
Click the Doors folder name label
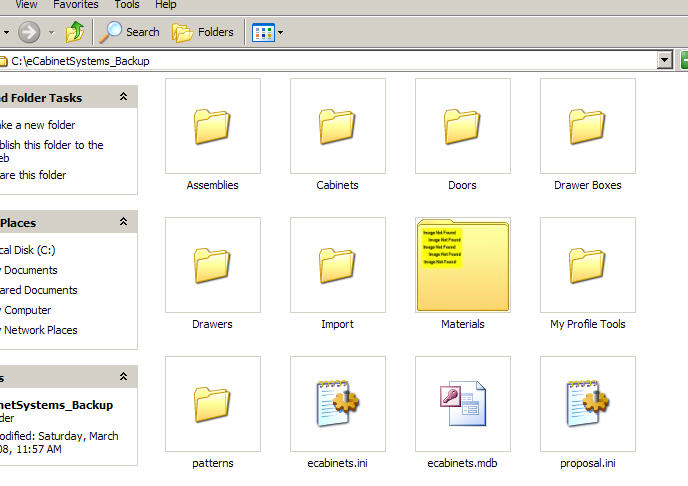462,186
